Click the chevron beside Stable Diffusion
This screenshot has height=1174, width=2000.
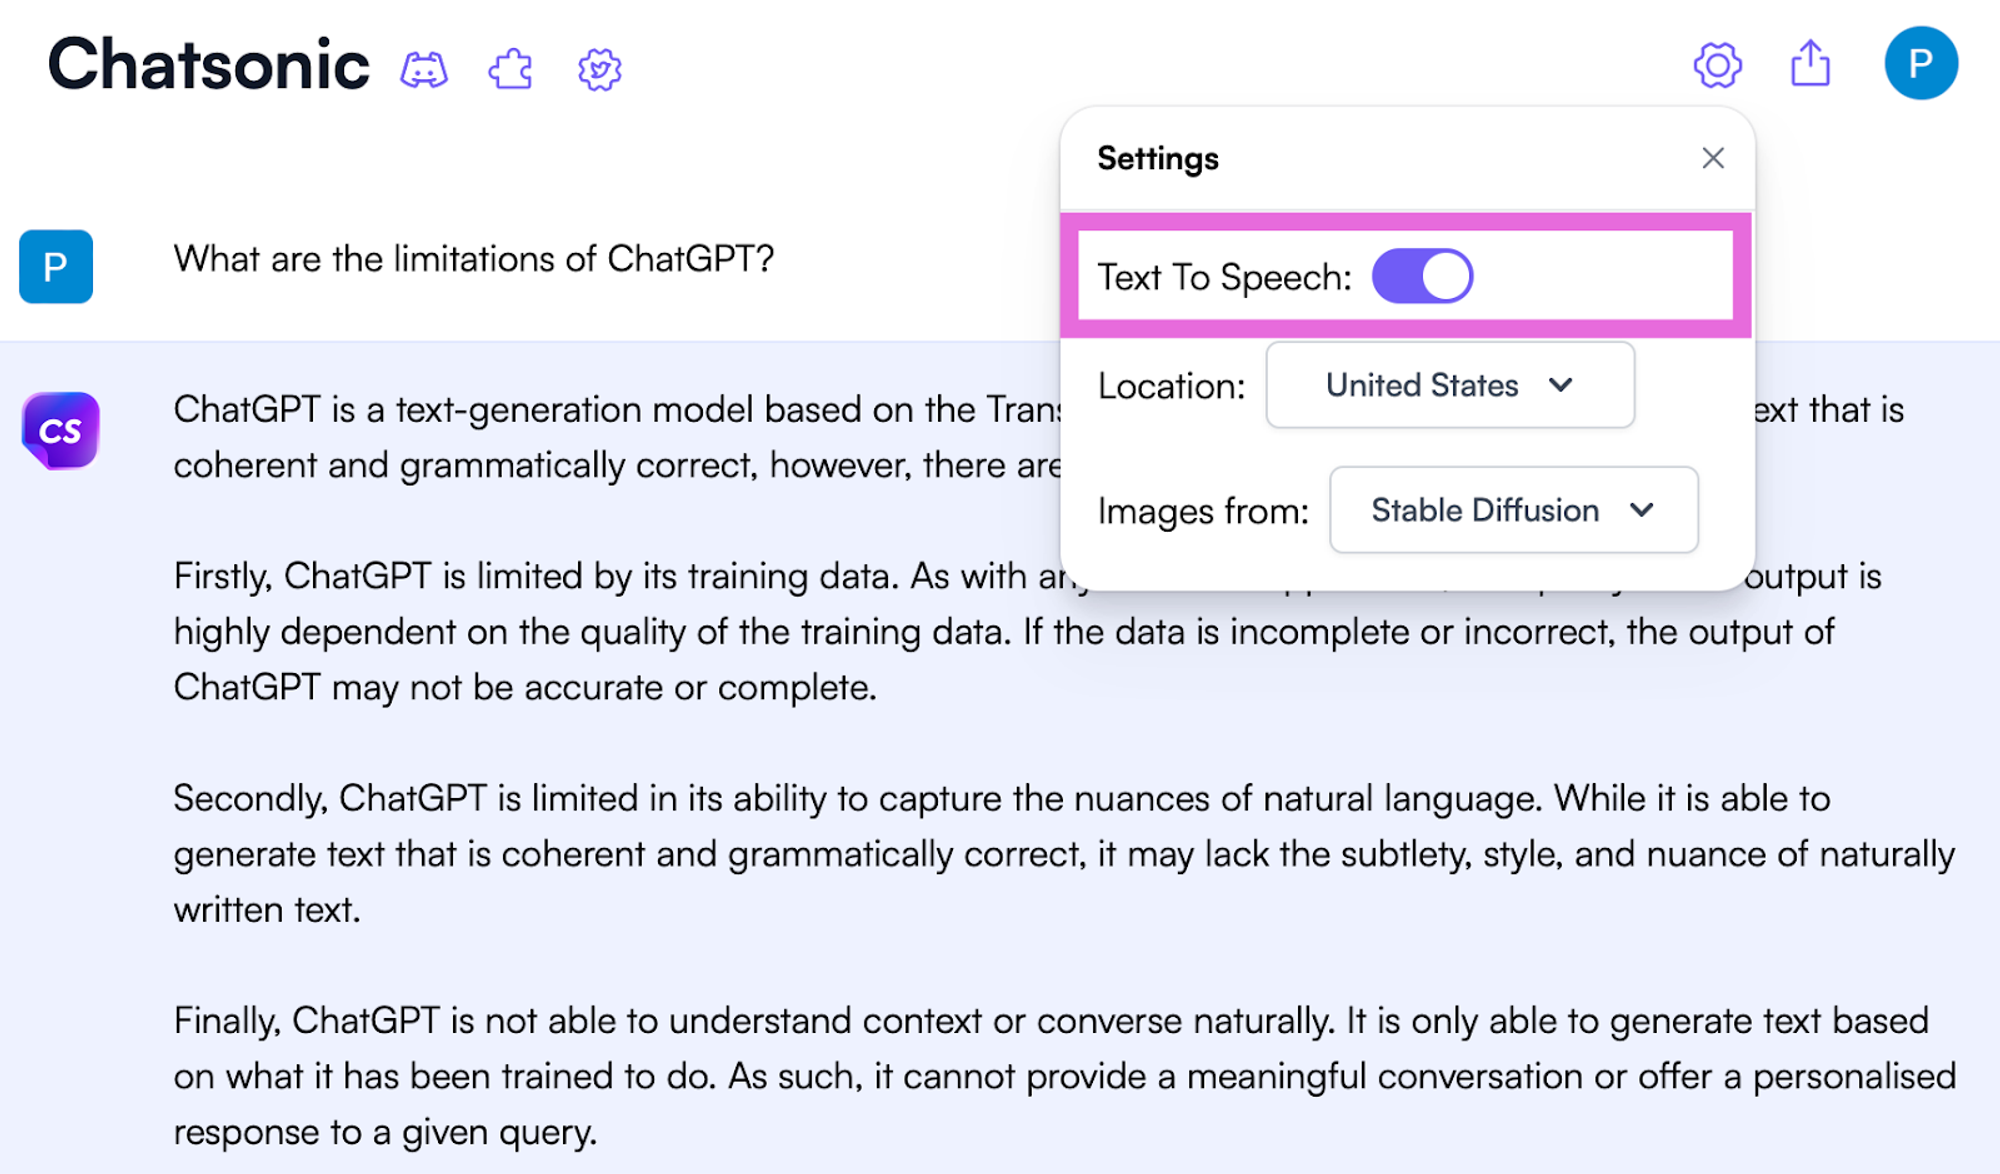point(1643,510)
